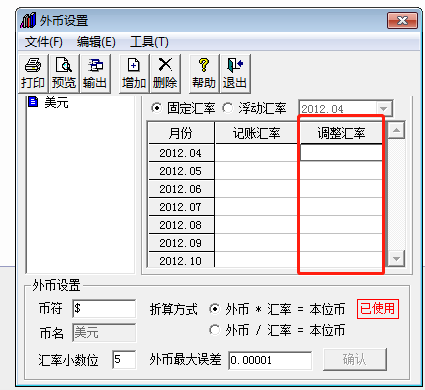Select the 2012.04 month row
This screenshot has height=390, width=425.
181,153
